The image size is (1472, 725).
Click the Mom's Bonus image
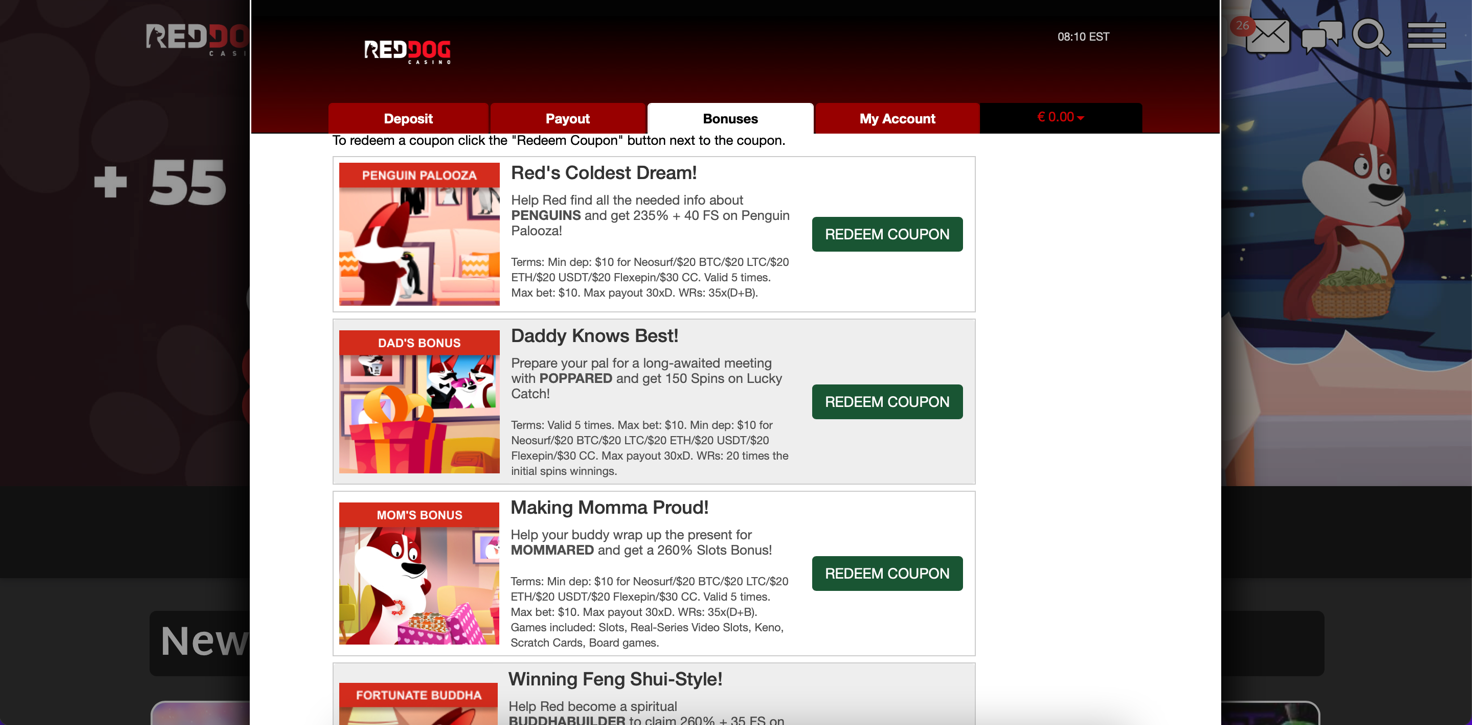click(419, 574)
